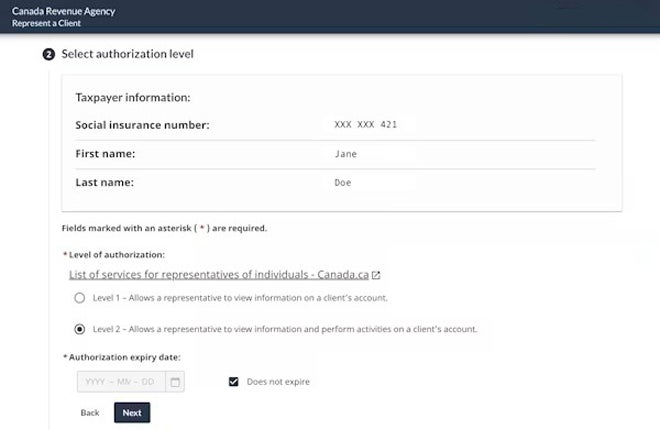
Task: Select the Level 2 radio button
Action: tap(80, 329)
